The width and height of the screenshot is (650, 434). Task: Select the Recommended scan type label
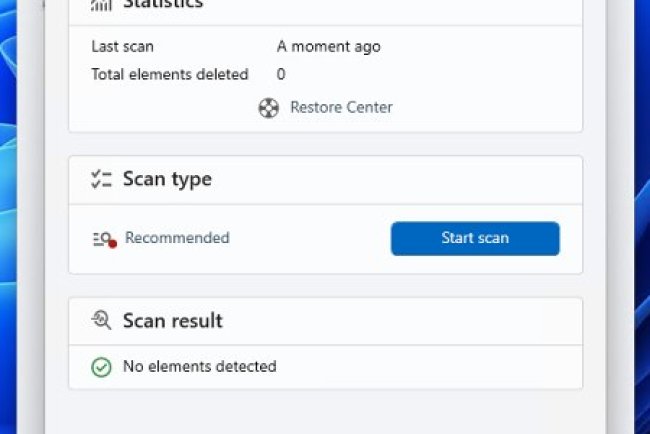tap(177, 238)
